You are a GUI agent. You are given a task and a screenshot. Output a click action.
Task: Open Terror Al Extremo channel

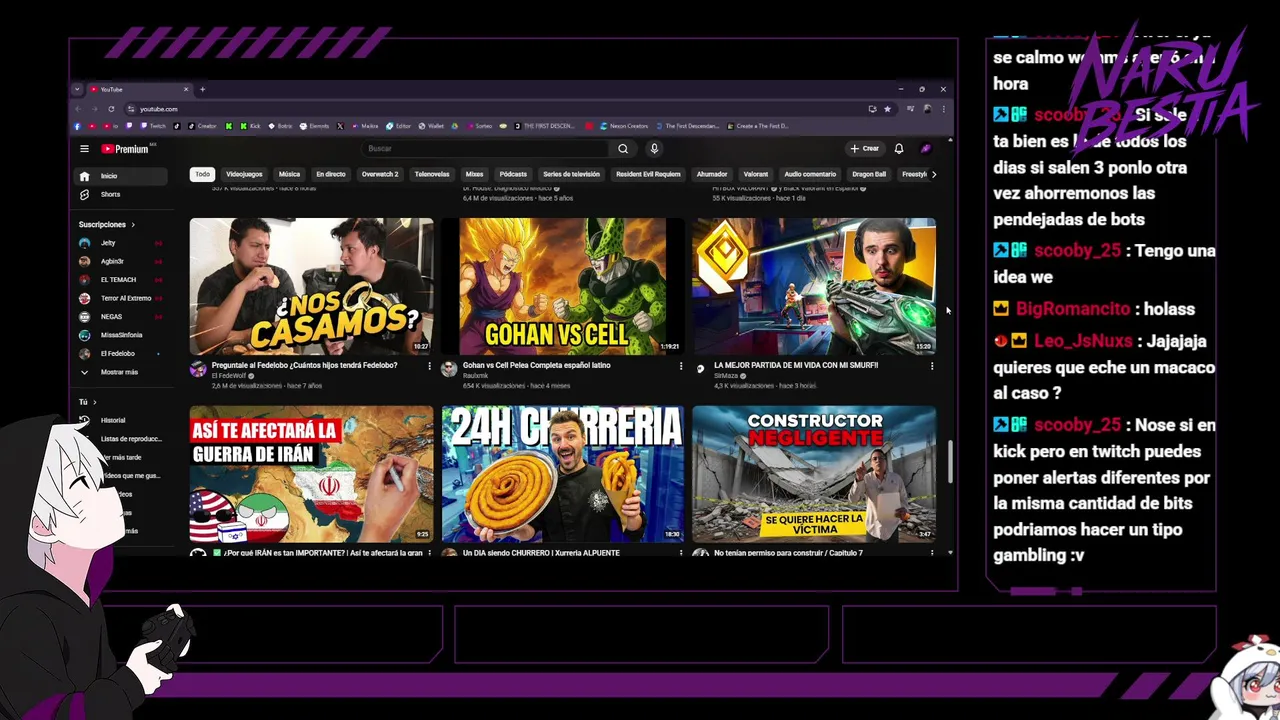coord(121,298)
